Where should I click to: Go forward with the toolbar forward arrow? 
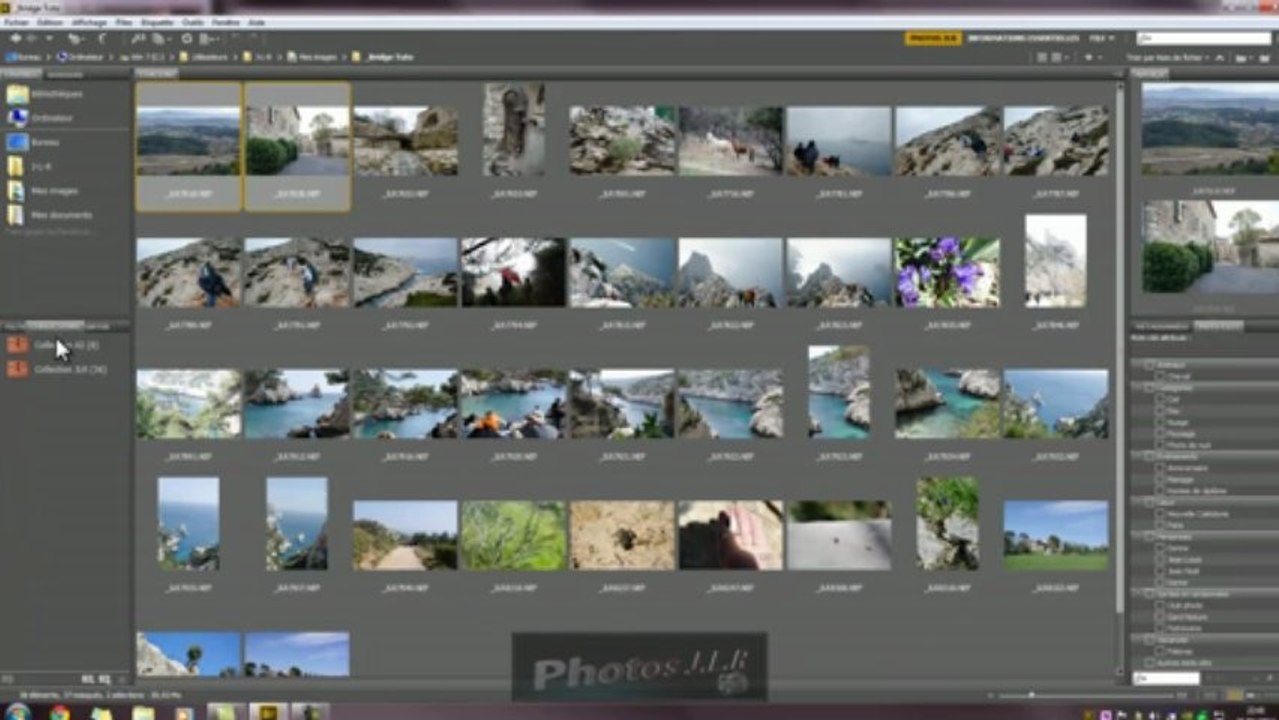pos(31,39)
